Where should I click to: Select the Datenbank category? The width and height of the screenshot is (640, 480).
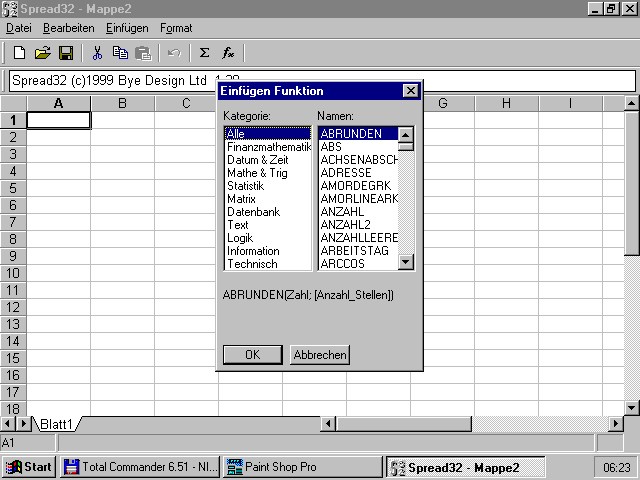click(268, 212)
